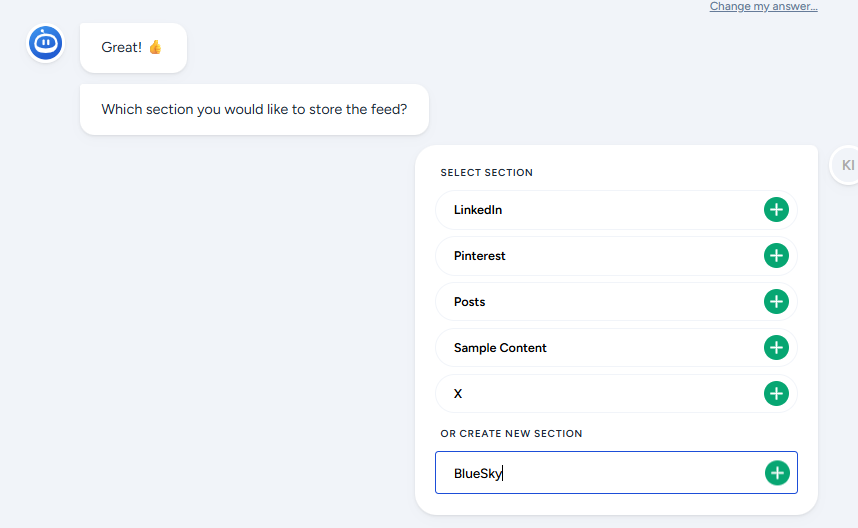
Task: Focus the new section name input field
Action: pos(600,473)
